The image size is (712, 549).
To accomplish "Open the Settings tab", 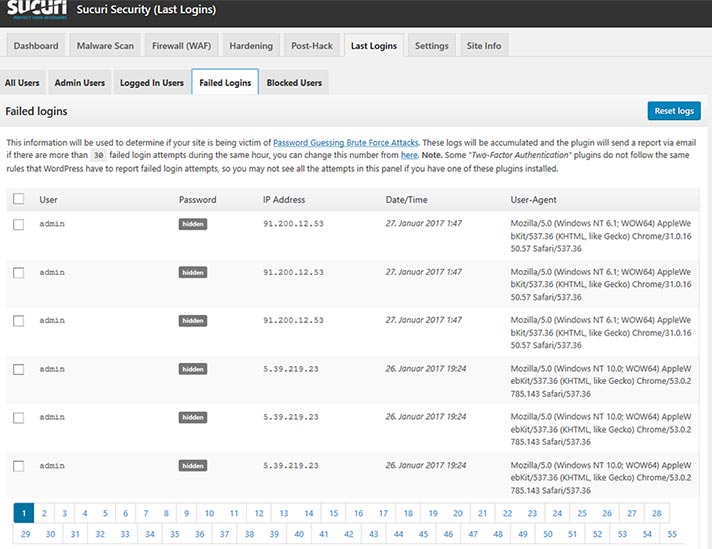I will pyautogui.click(x=431, y=46).
